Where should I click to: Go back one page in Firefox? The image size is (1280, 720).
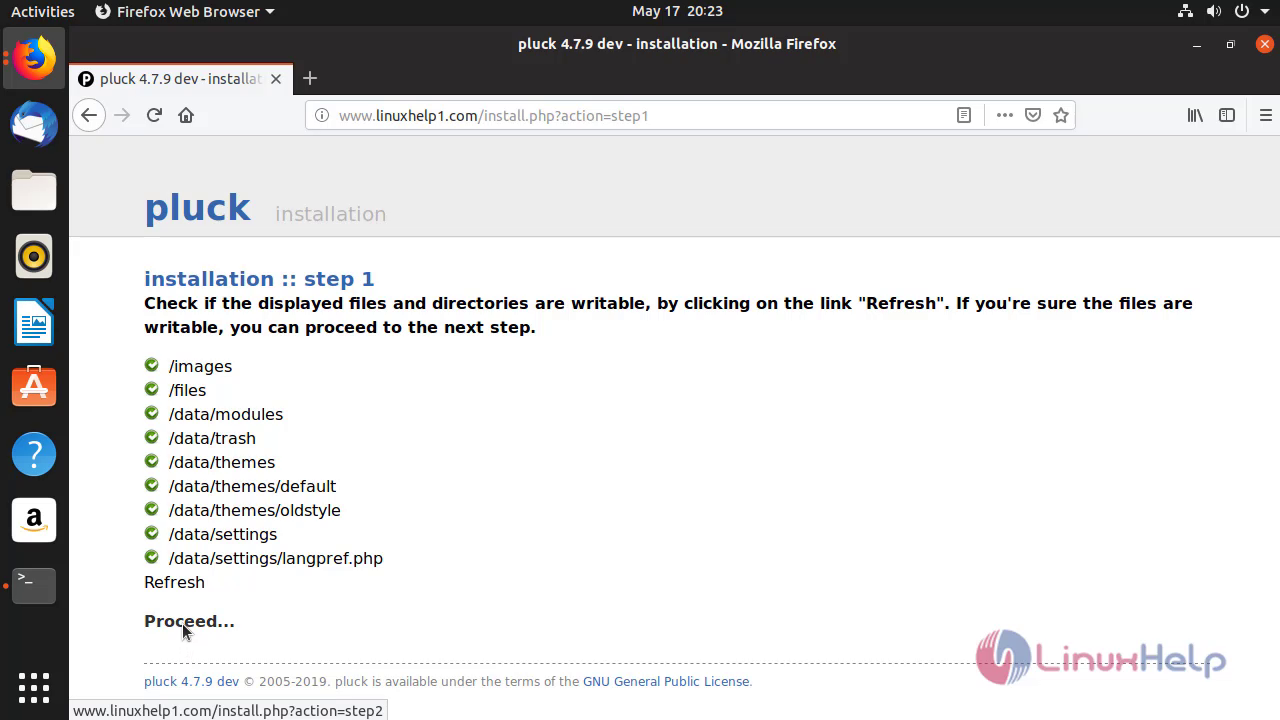[89, 115]
